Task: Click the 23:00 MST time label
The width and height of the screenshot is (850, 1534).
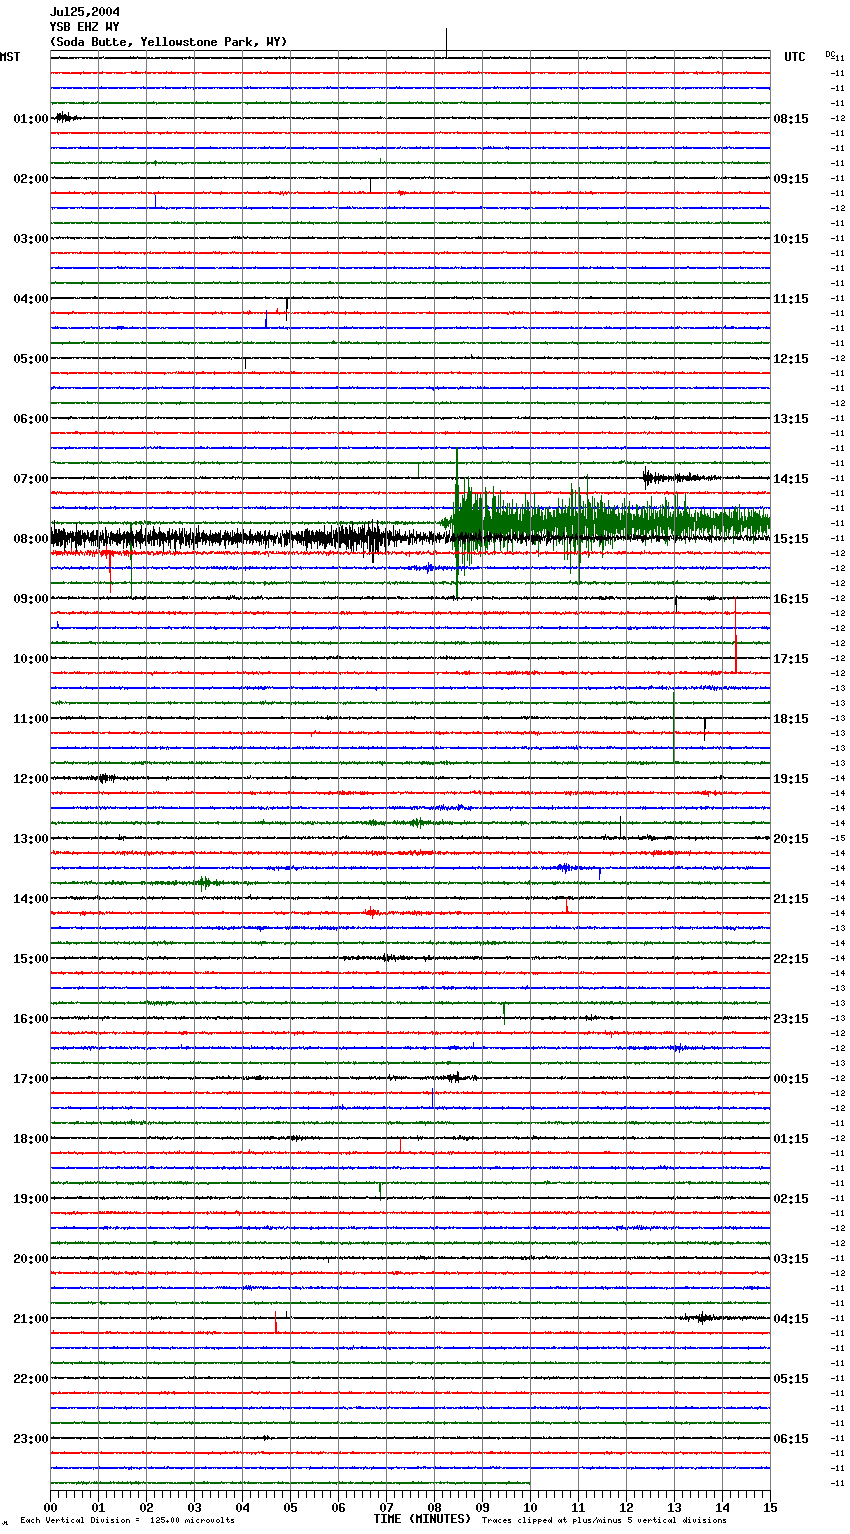Action: click(x=31, y=1439)
